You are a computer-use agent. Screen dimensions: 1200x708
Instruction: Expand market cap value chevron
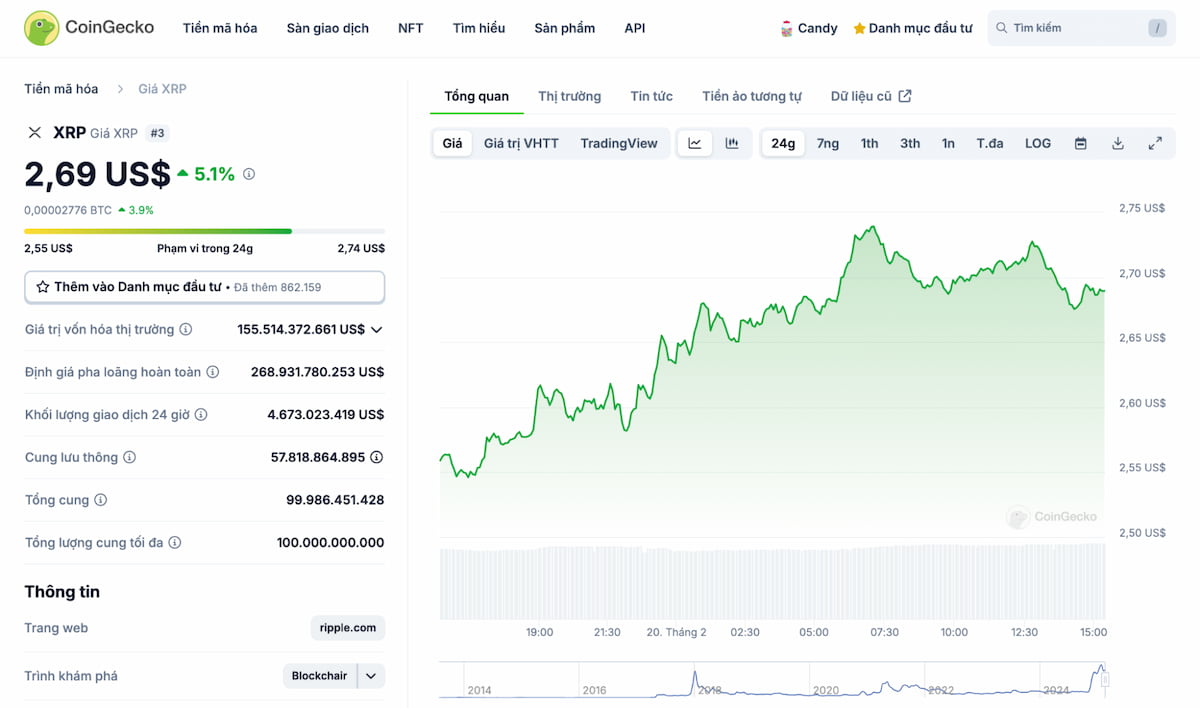[377, 329]
